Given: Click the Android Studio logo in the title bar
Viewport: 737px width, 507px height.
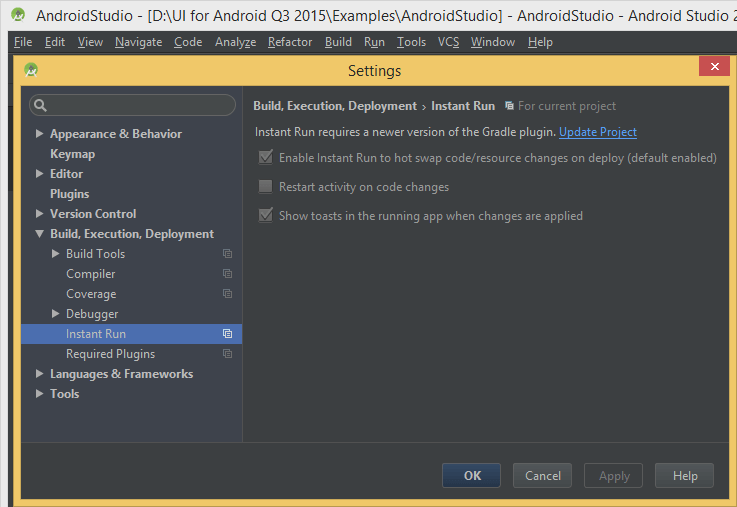Looking at the screenshot, I should 18,15.
